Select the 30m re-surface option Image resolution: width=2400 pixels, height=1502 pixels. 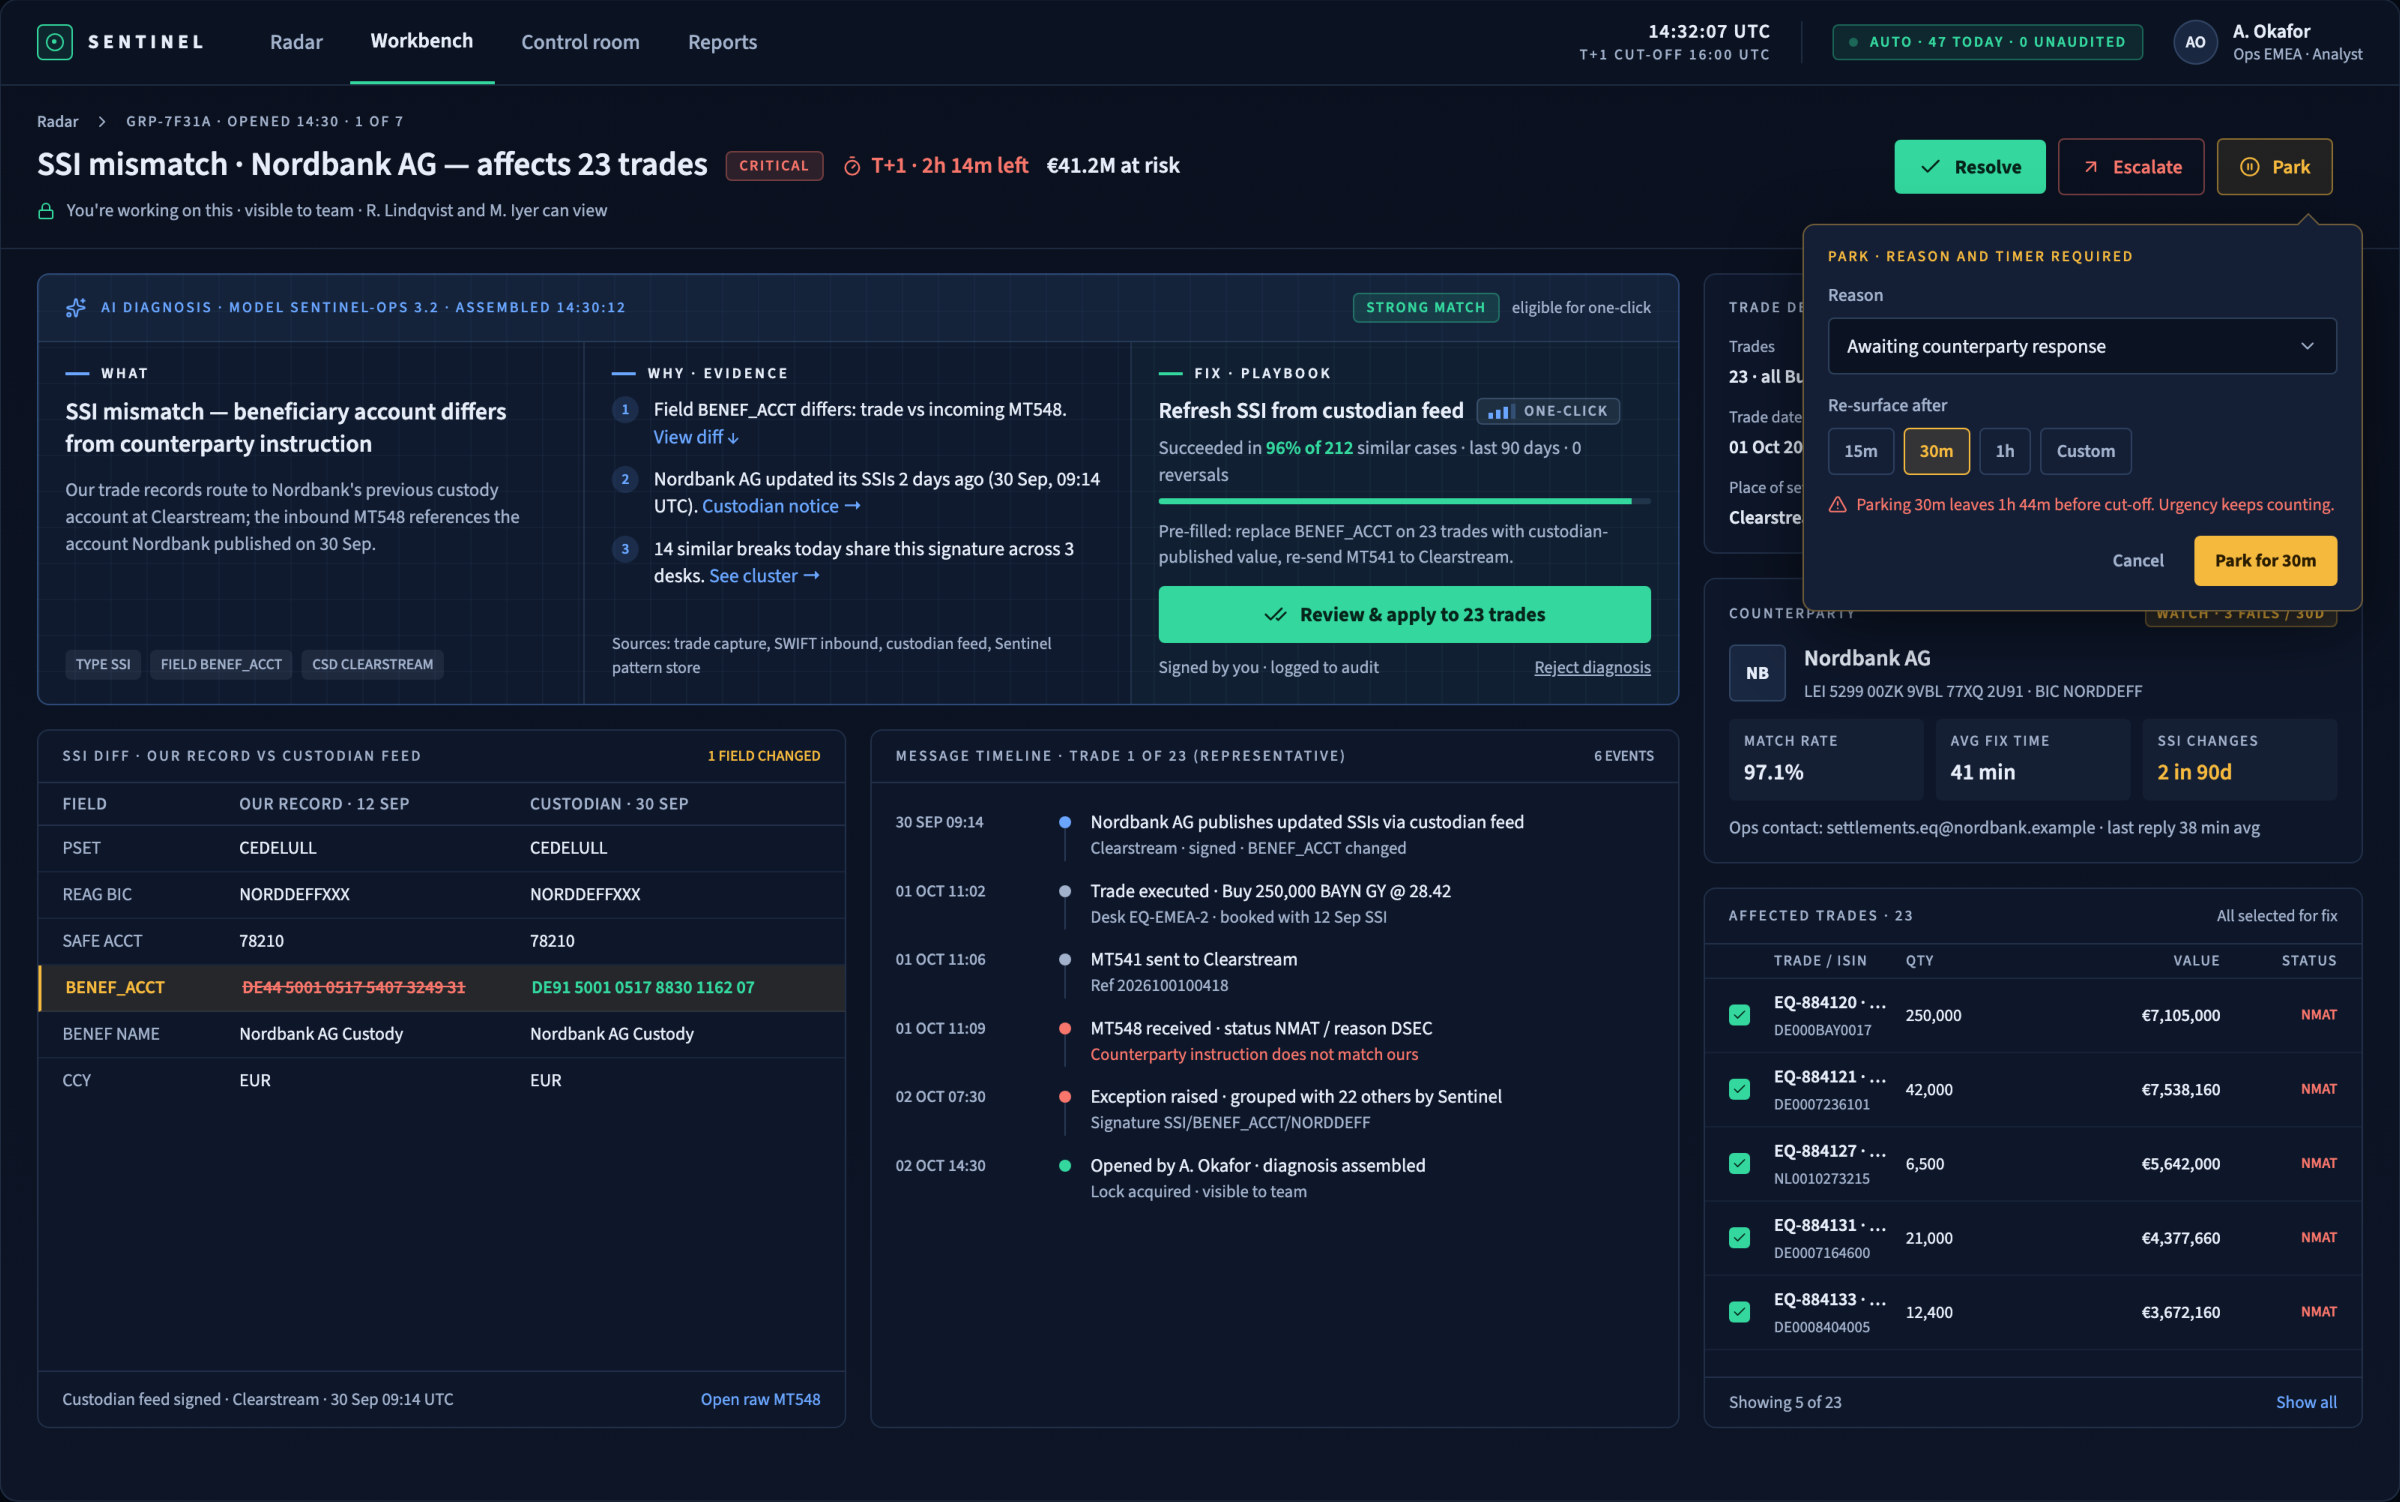click(1936, 451)
